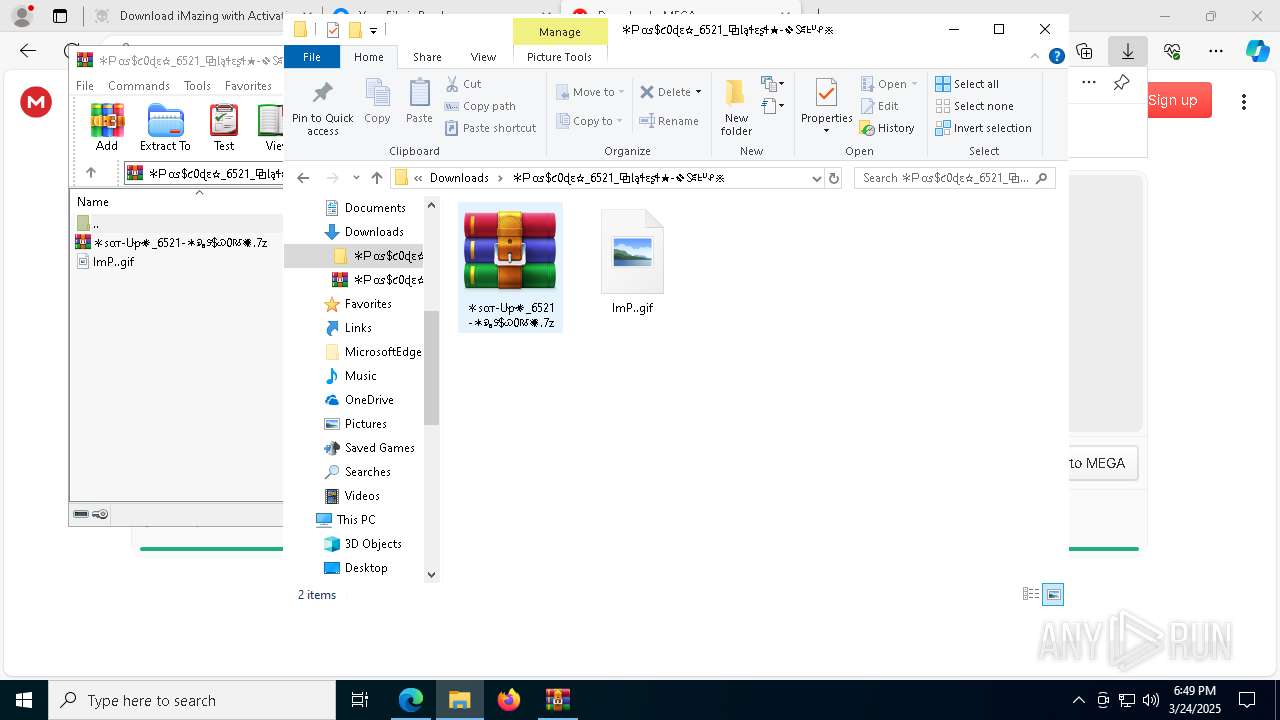Open WinRAR Tools menu
Screen dimensions: 1280x720
tap(197, 86)
